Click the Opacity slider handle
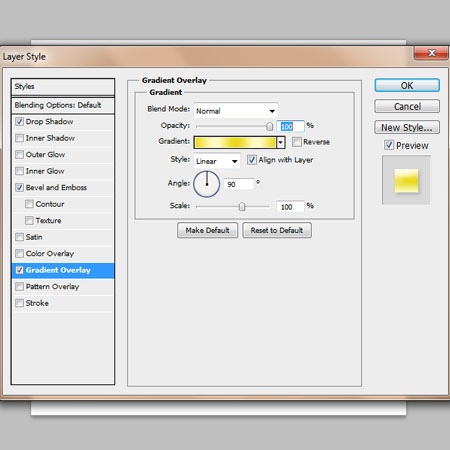Viewport: 450px width, 450px height. tap(269, 127)
